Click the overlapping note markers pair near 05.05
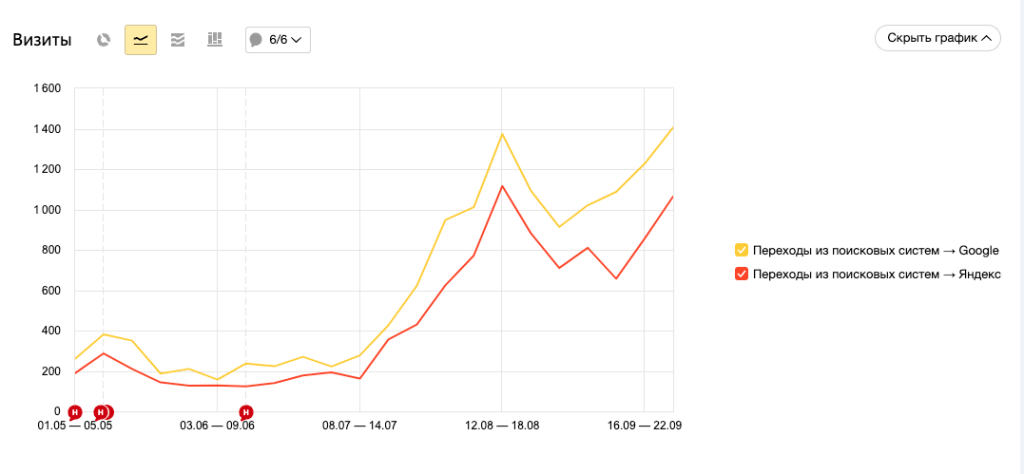Screen dimensions: 1024x474 (103, 411)
